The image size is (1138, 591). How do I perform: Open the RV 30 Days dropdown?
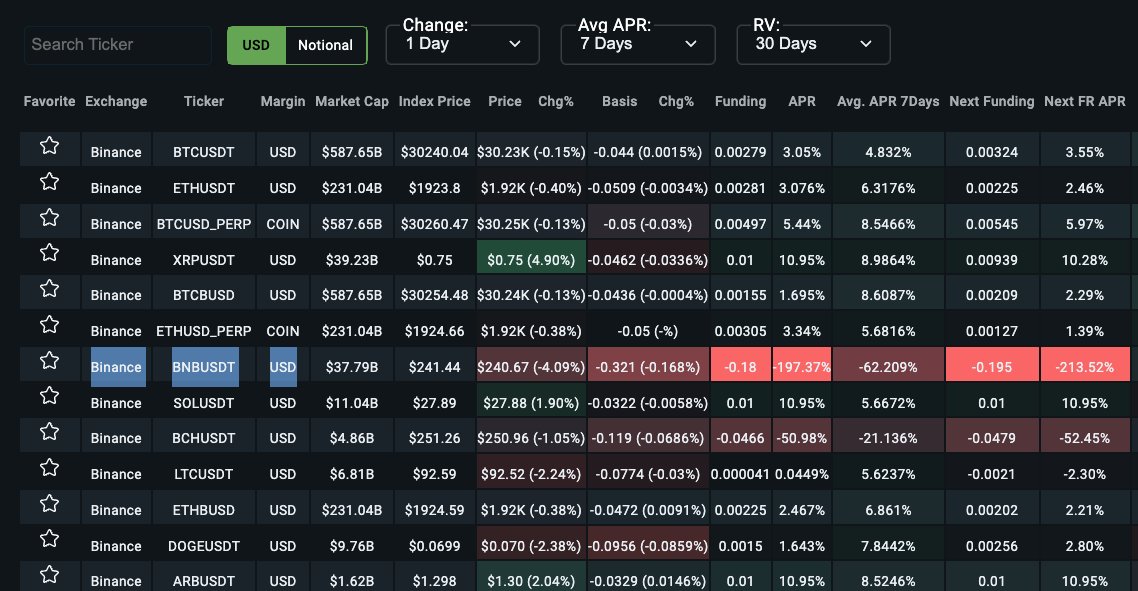coord(813,44)
